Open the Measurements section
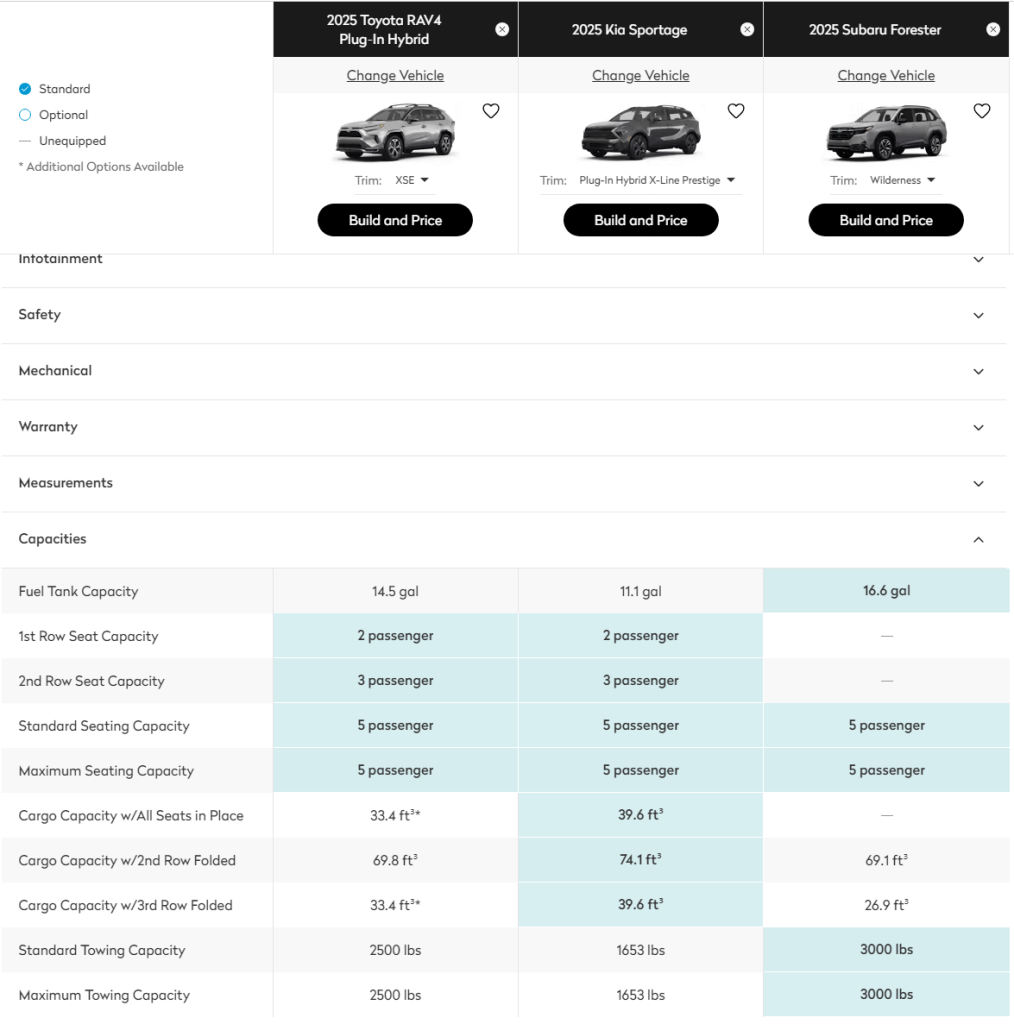This screenshot has width=1014, height=1024. coord(978,483)
